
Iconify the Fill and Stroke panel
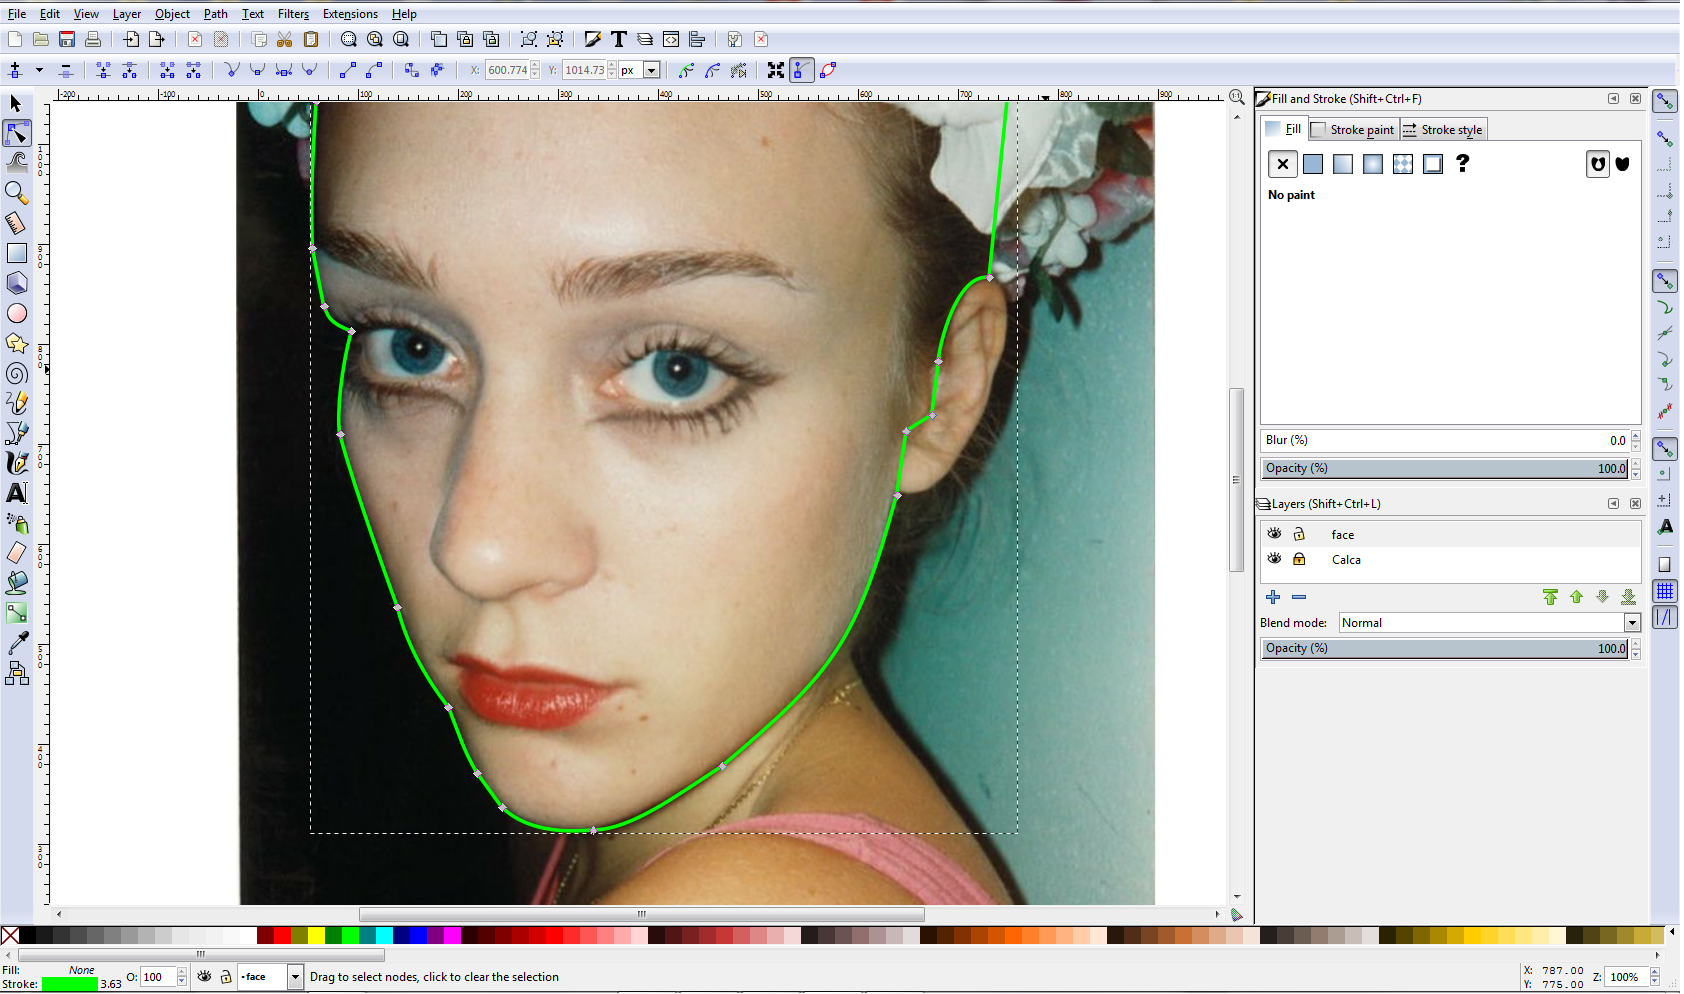[x=1613, y=99]
